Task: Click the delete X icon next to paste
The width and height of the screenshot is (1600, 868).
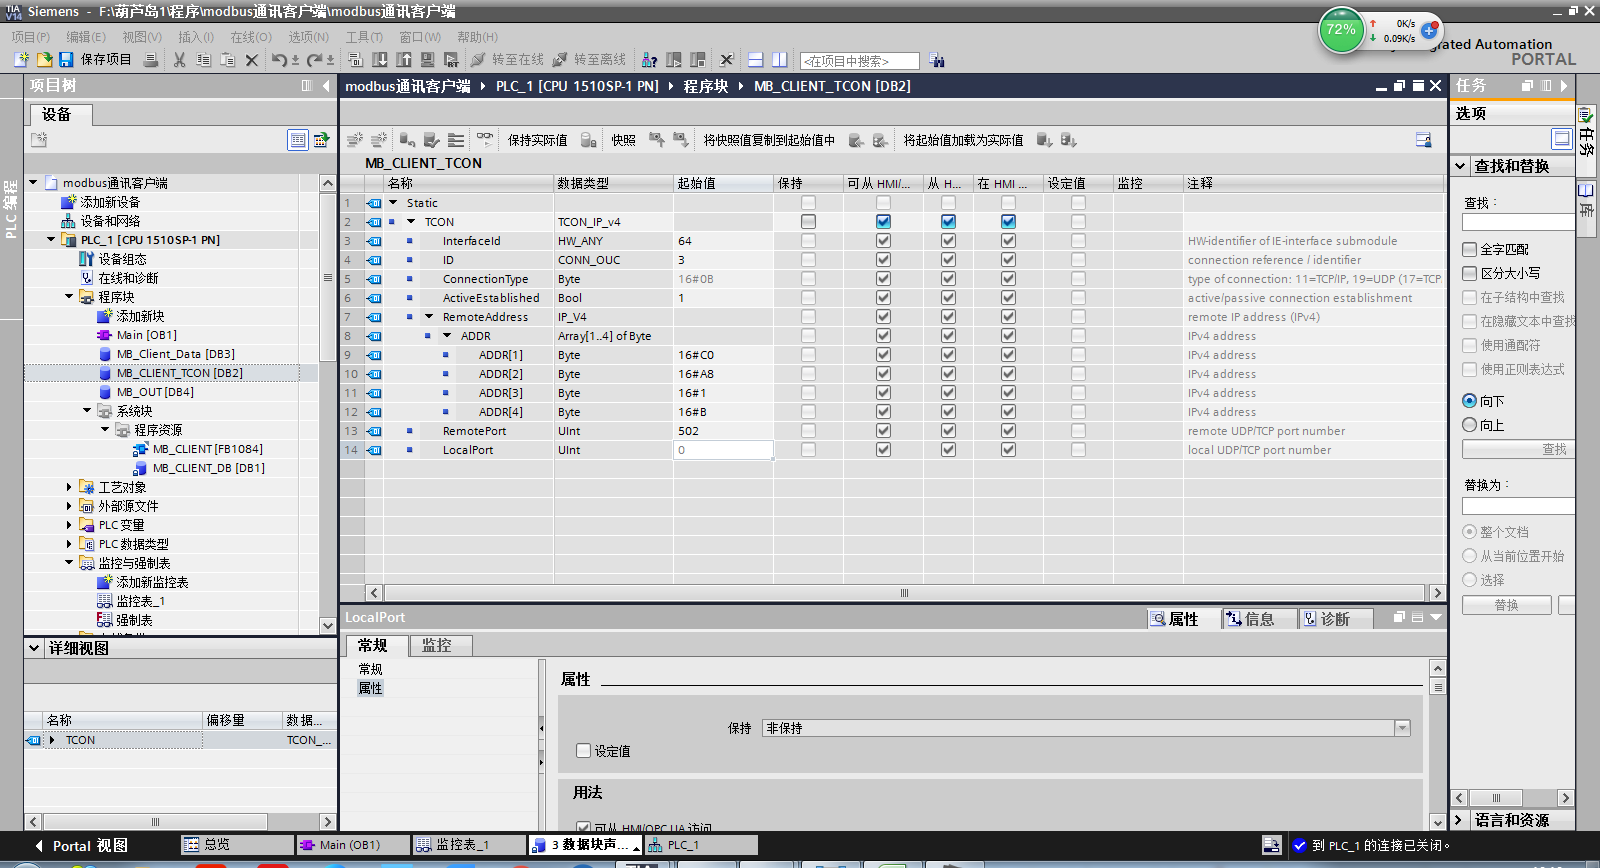Action: click(x=252, y=60)
